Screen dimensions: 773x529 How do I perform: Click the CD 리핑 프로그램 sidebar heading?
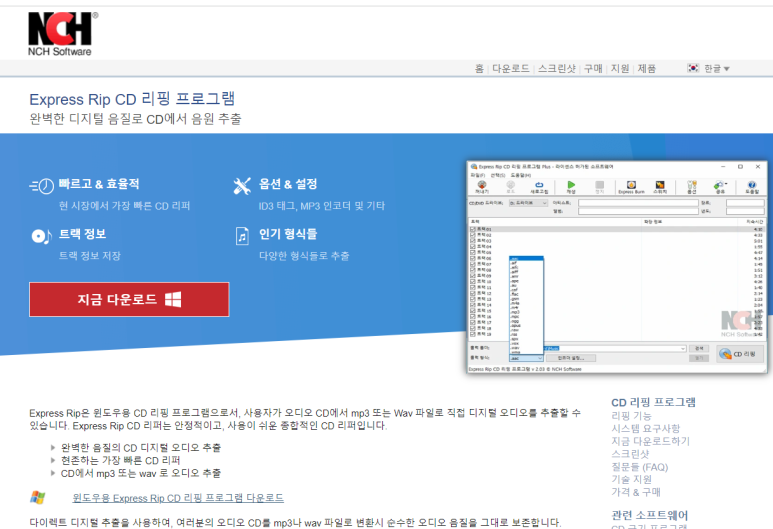pyautogui.click(x=653, y=402)
